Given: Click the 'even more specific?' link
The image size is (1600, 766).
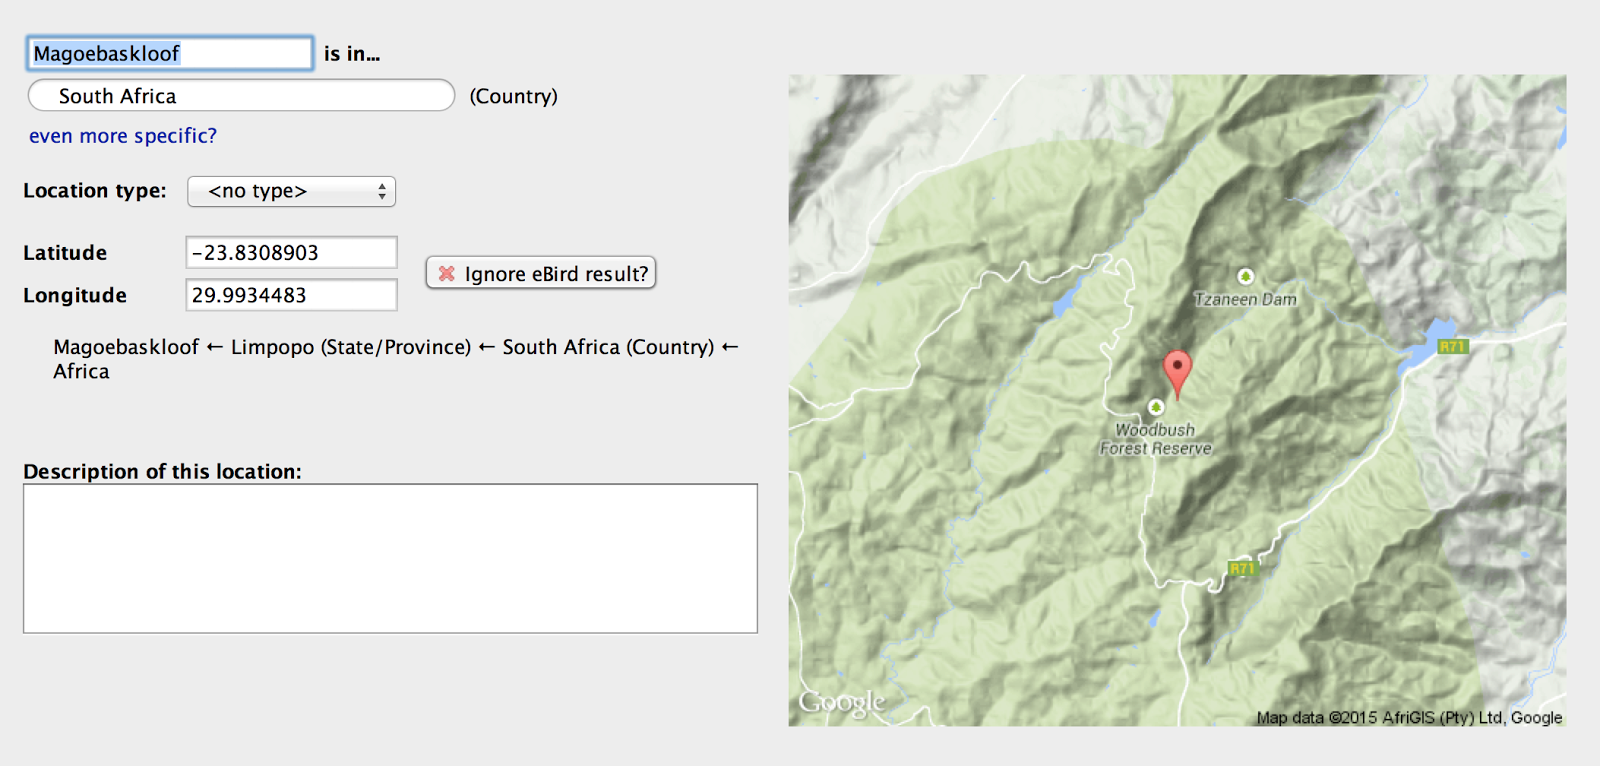Looking at the screenshot, I should point(123,136).
